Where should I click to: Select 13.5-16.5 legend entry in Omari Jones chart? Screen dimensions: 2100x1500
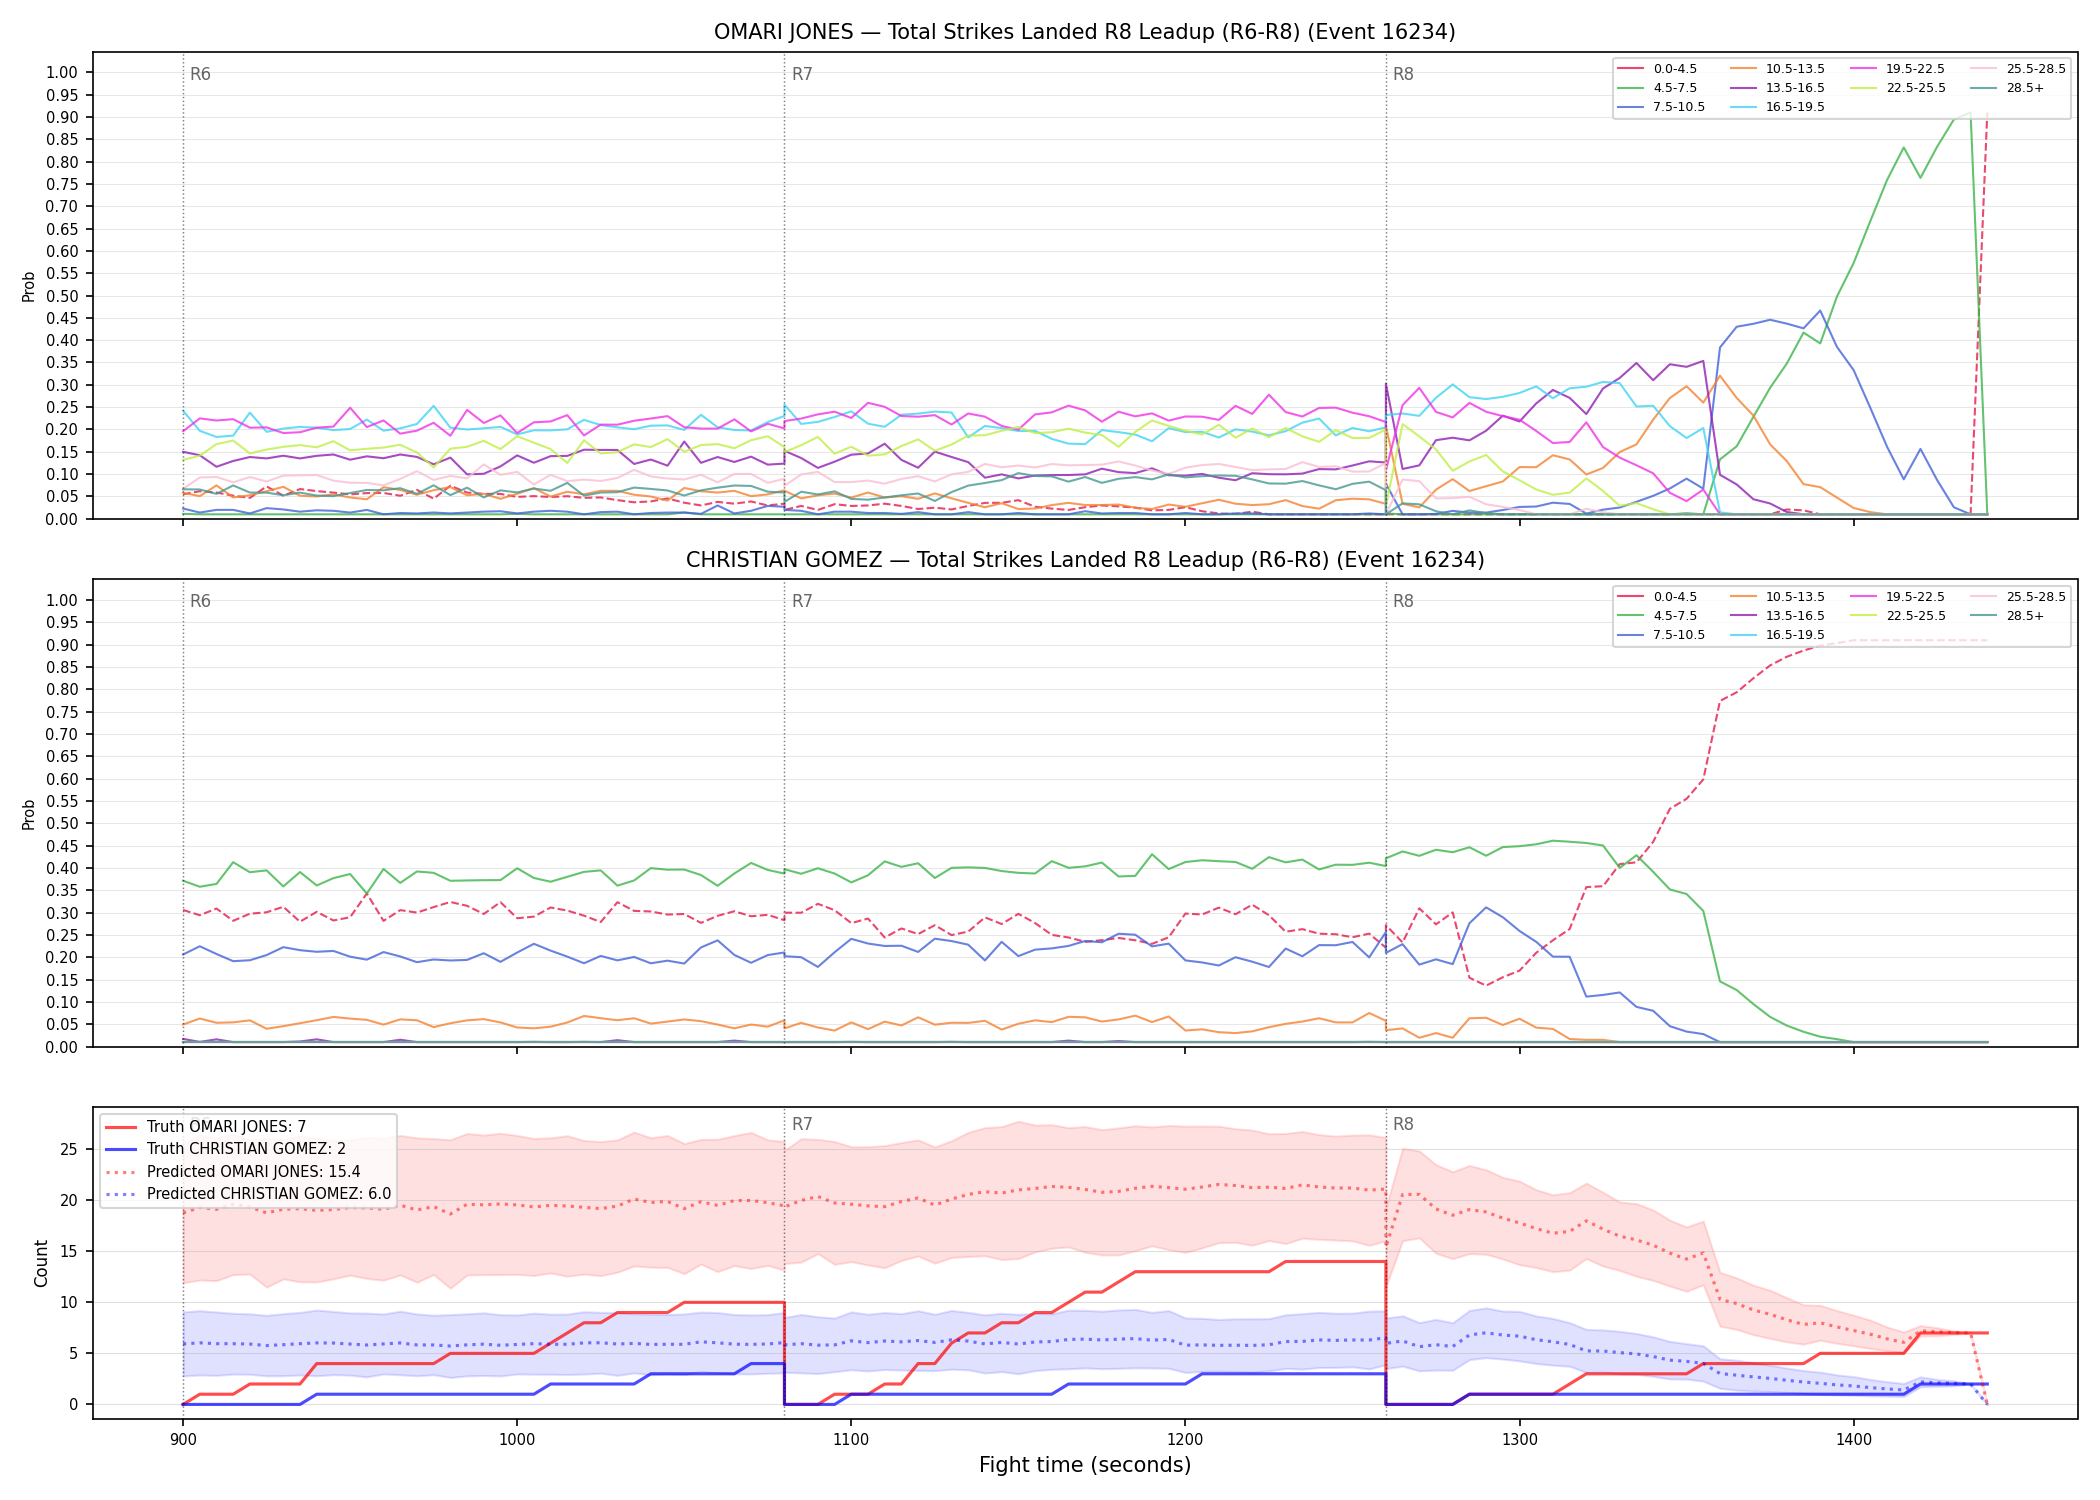1779,88
